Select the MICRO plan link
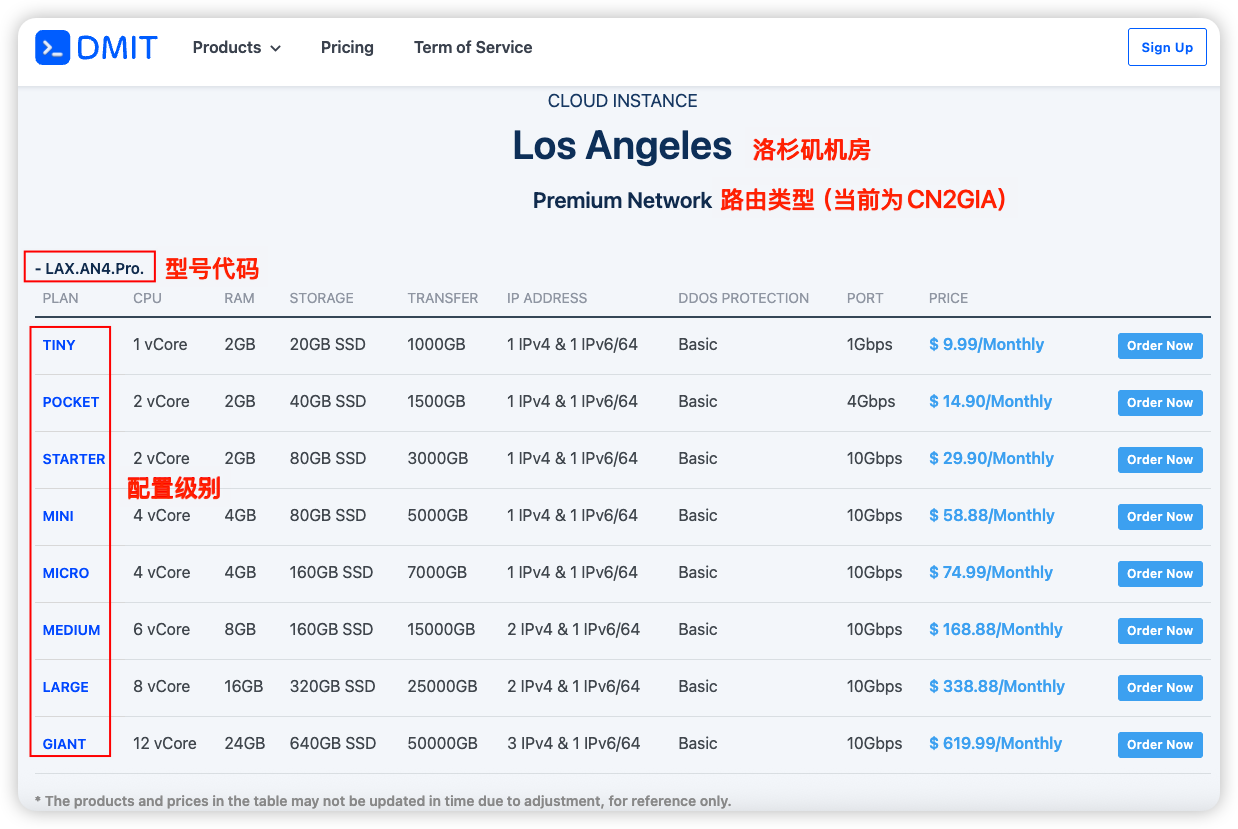Screen dimensions: 1238x829 point(66,573)
